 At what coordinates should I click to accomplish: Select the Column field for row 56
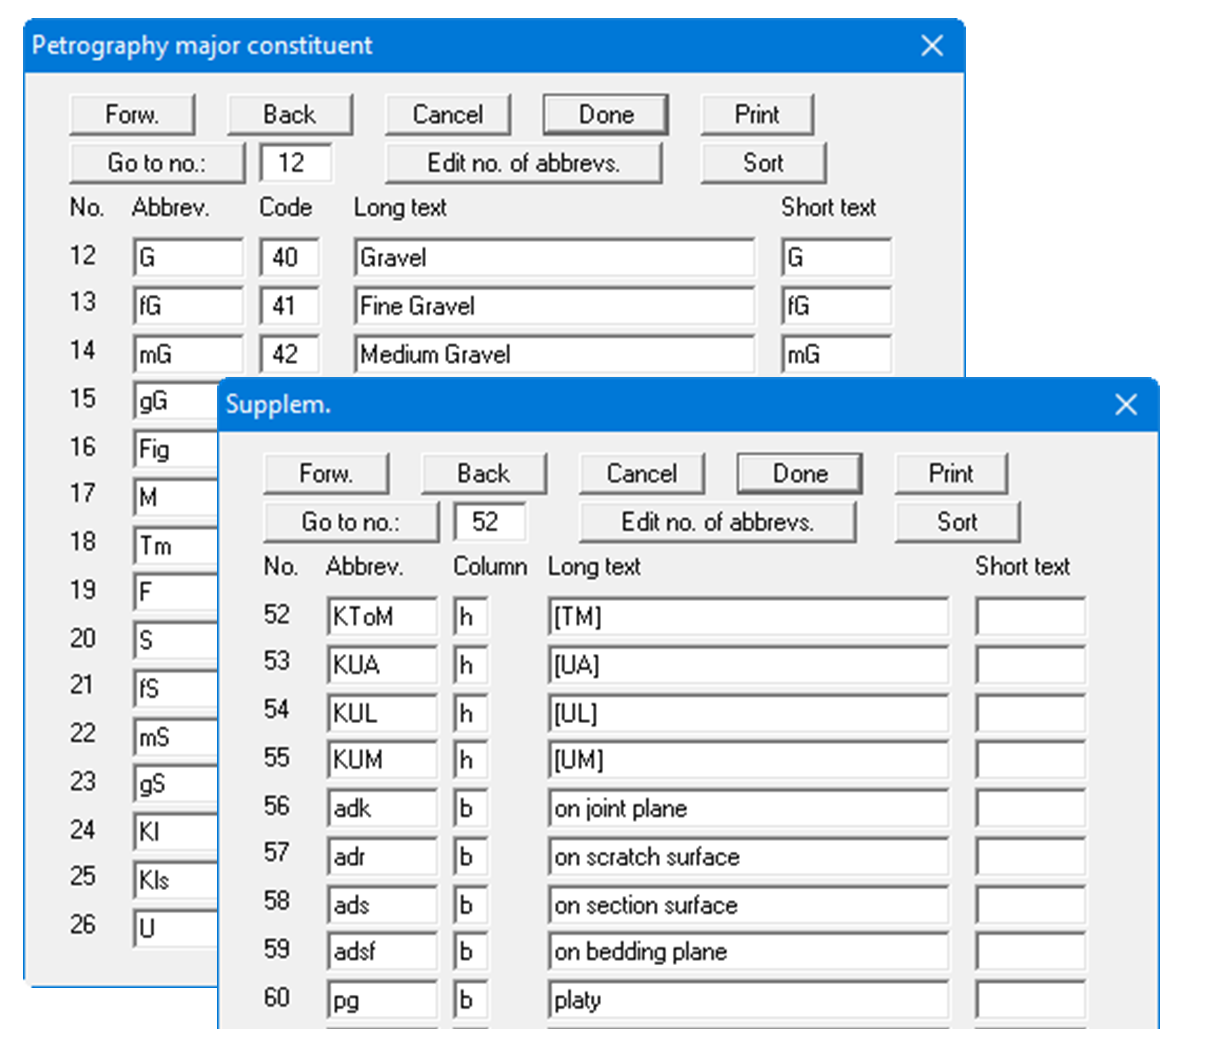pyautogui.click(x=469, y=809)
